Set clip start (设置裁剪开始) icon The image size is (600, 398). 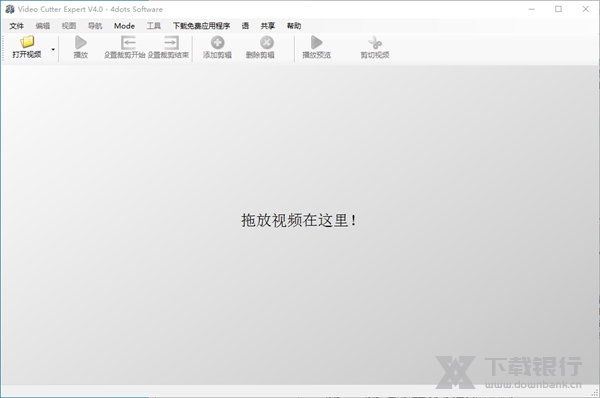128,42
